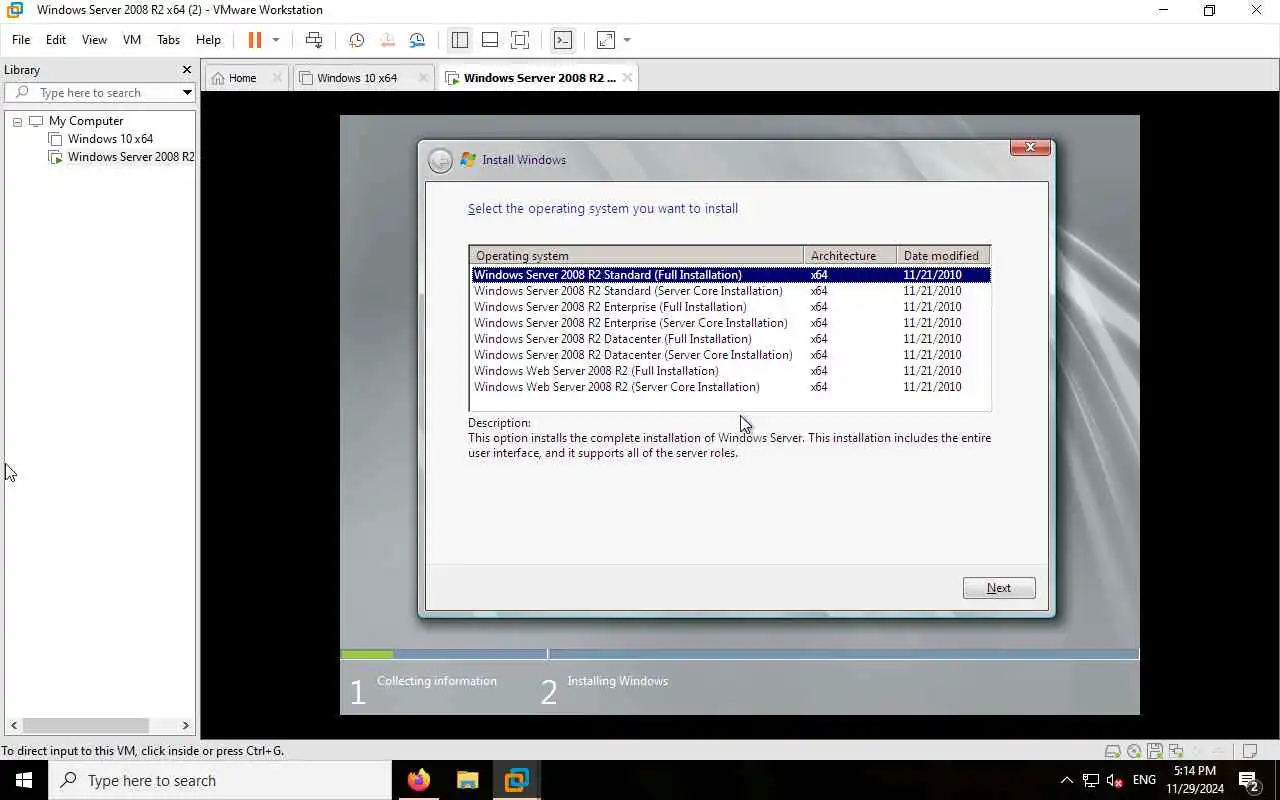This screenshot has width=1280, height=800.
Task: Select Windows Web Server 2008 R2 (Server Core Installation)
Action: (x=730, y=387)
